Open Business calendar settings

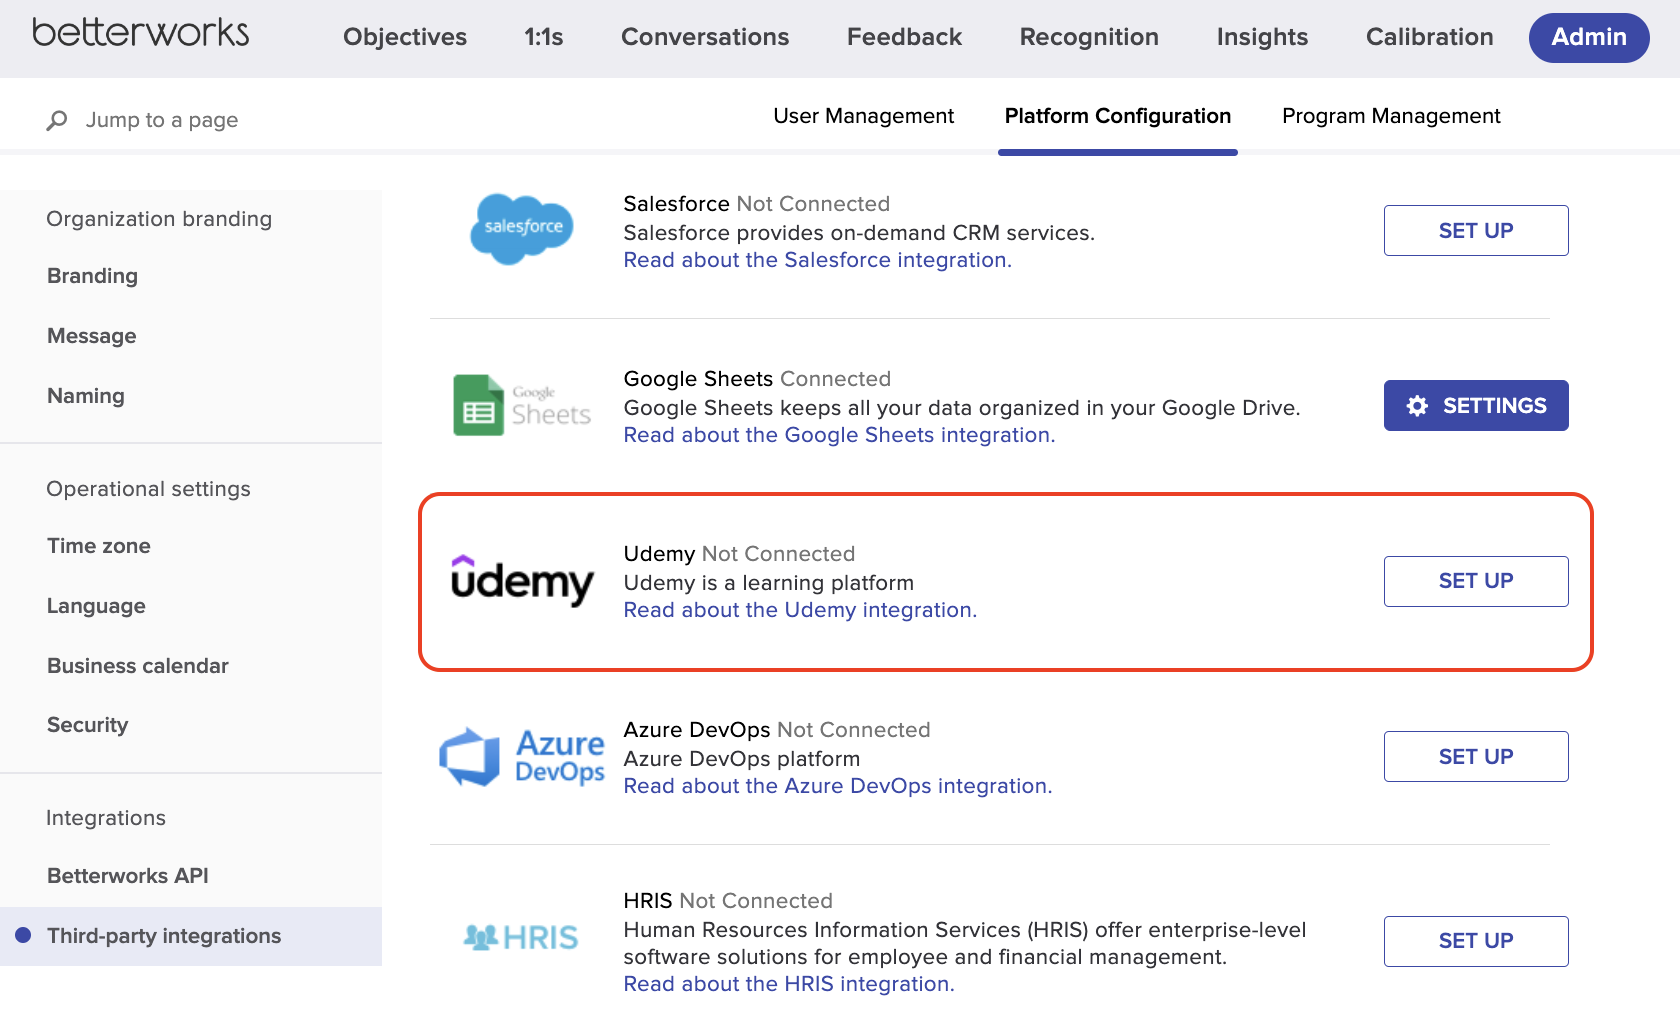click(x=138, y=666)
